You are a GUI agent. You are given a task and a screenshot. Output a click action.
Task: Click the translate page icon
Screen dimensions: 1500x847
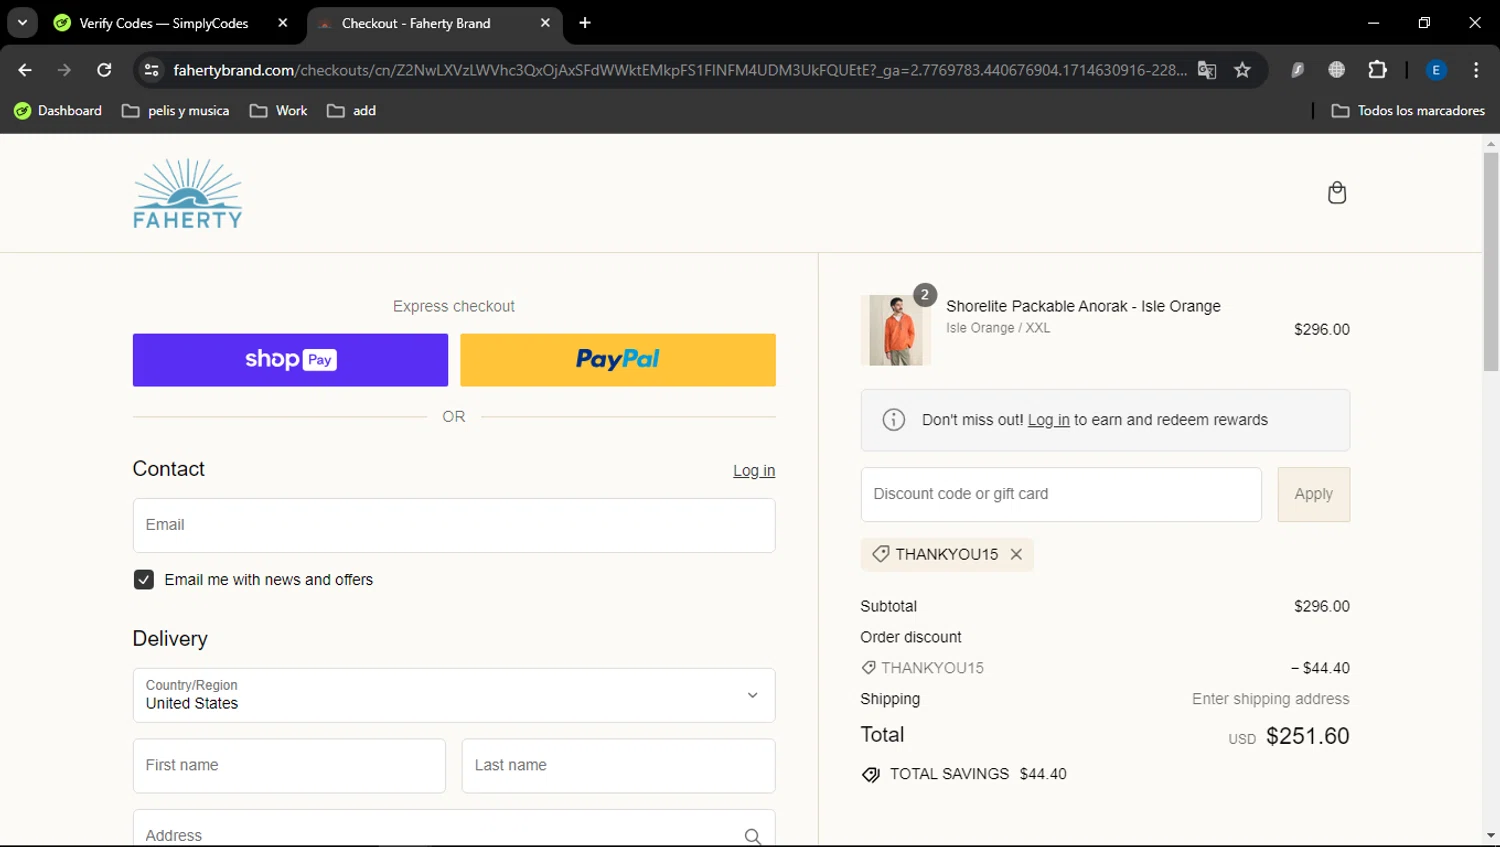point(1207,70)
